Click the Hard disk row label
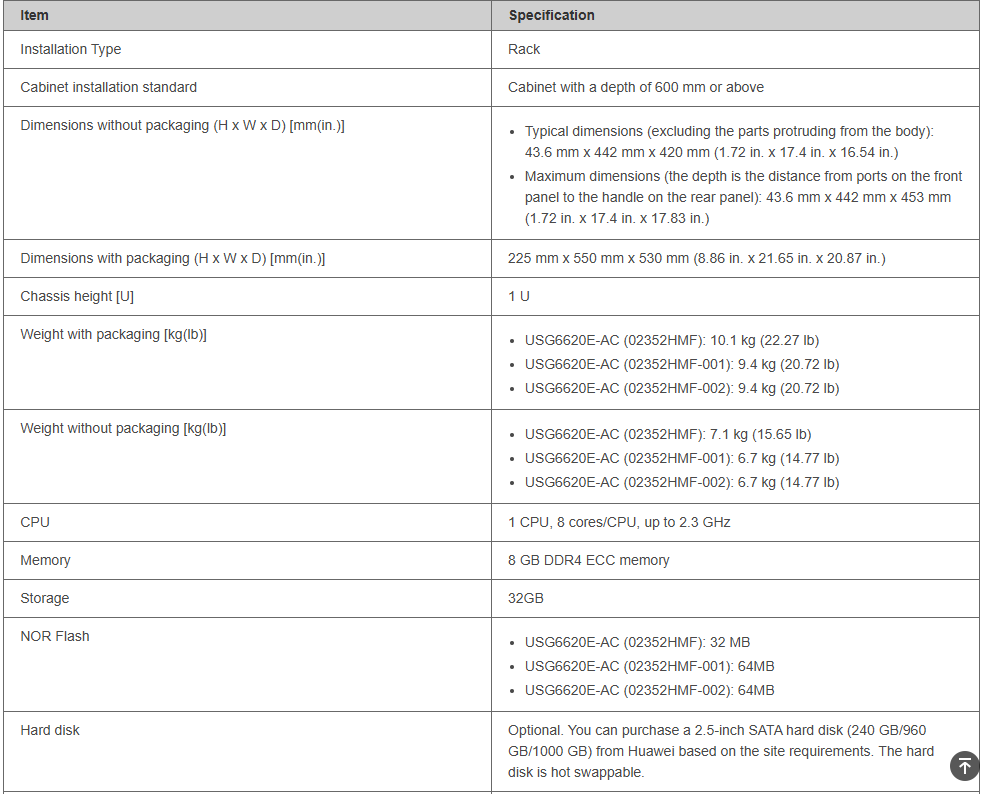Viewport: 987px width, 794px height. tap(50, 730)
